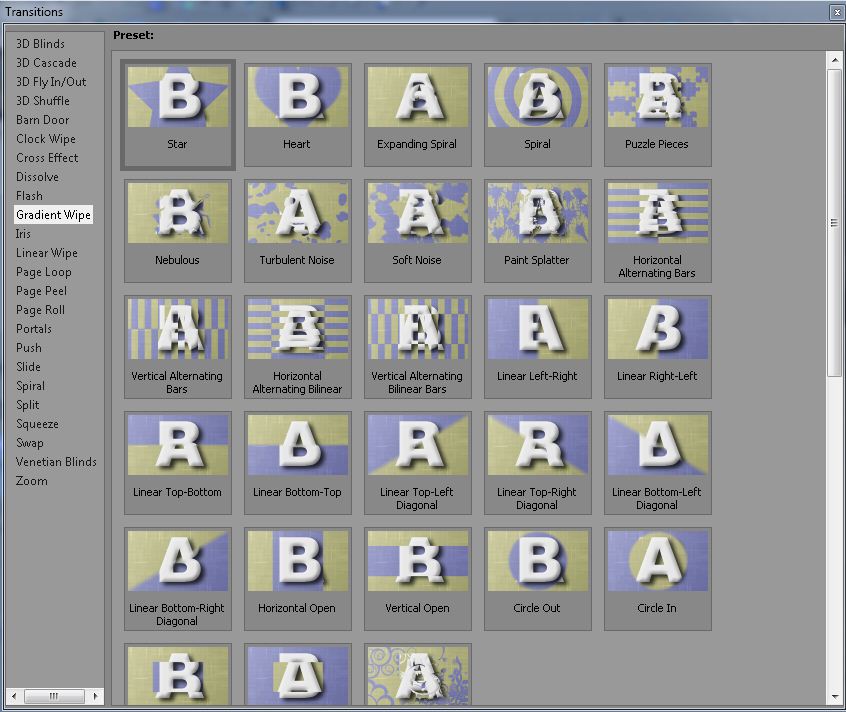The height and width of the screenshot is (712, 846).
Task: Choose 3D Fly In/Out transition
Action: pyautogui.click(x=51, y=81)
